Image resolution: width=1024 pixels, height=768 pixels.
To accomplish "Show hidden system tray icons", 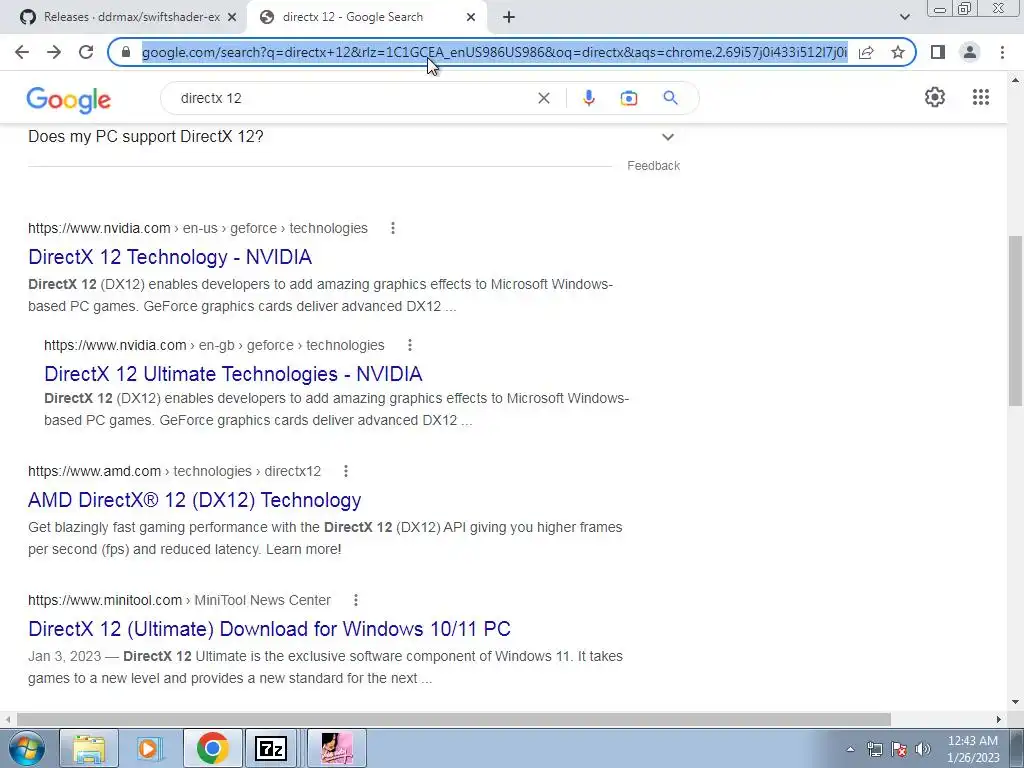I will click(850, 749).
